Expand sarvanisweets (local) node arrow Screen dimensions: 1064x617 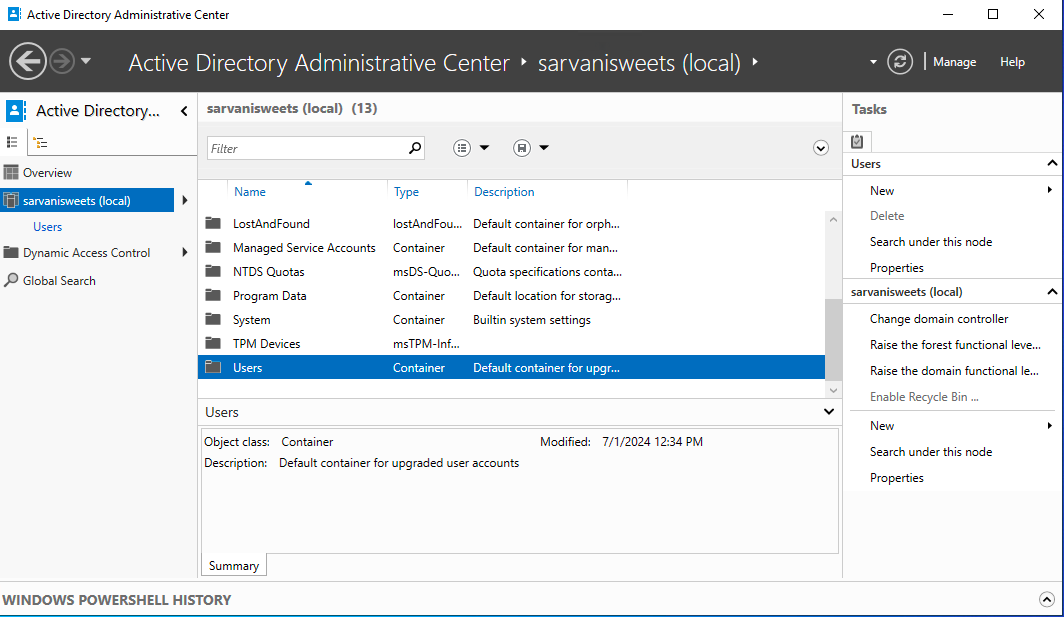[x=185, y=200]
